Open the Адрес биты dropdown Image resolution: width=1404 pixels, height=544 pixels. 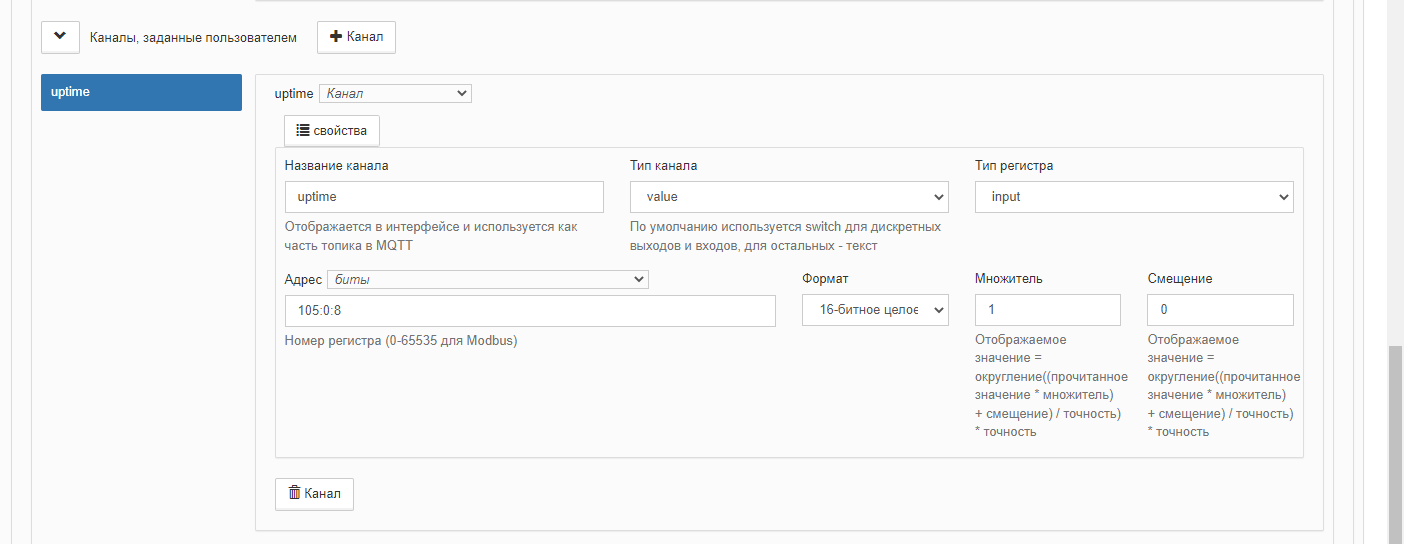tap(488, 280)
